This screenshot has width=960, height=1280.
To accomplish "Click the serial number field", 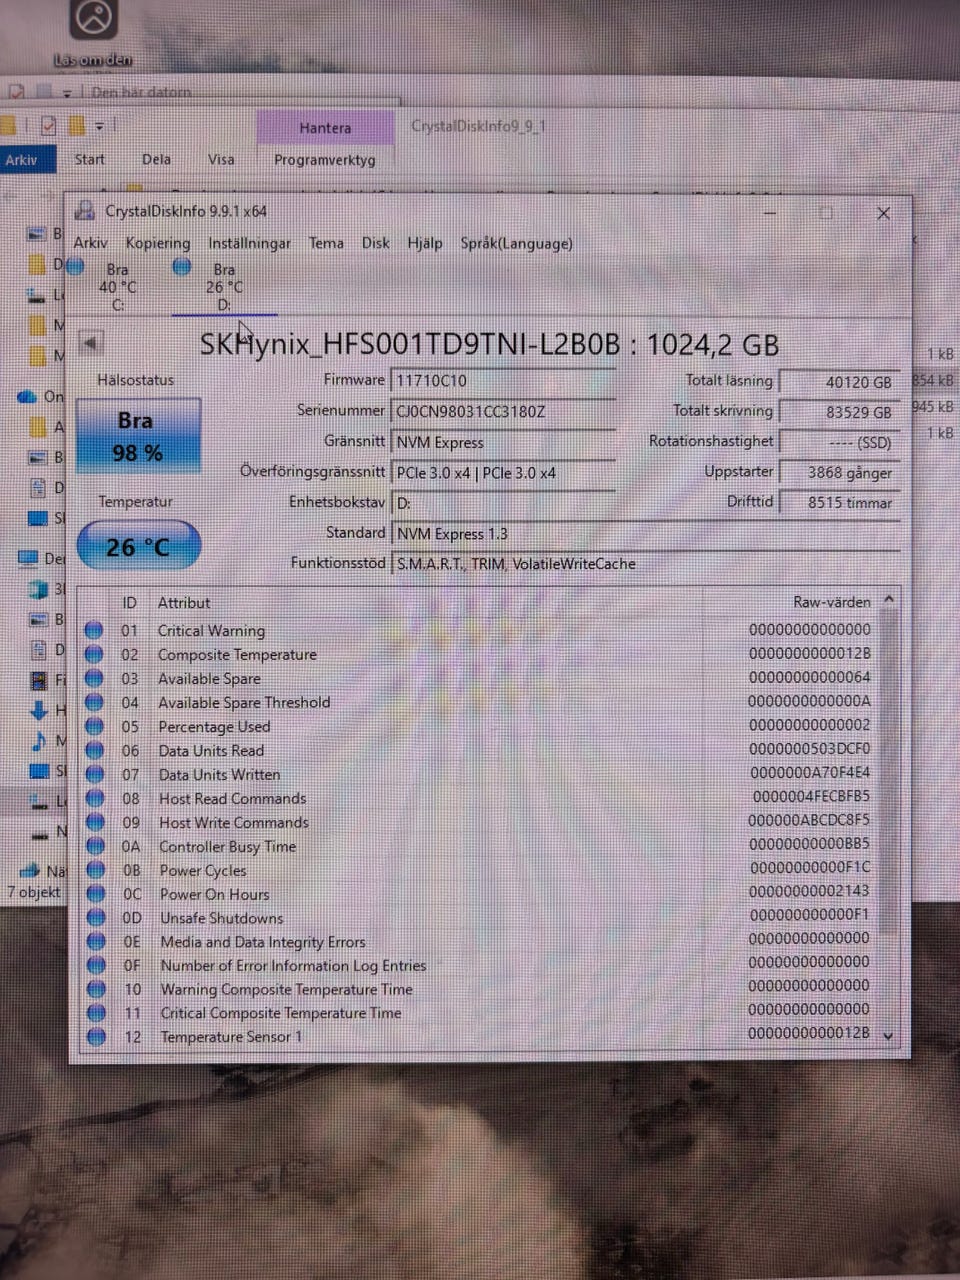I will click(x=502, y=411).
